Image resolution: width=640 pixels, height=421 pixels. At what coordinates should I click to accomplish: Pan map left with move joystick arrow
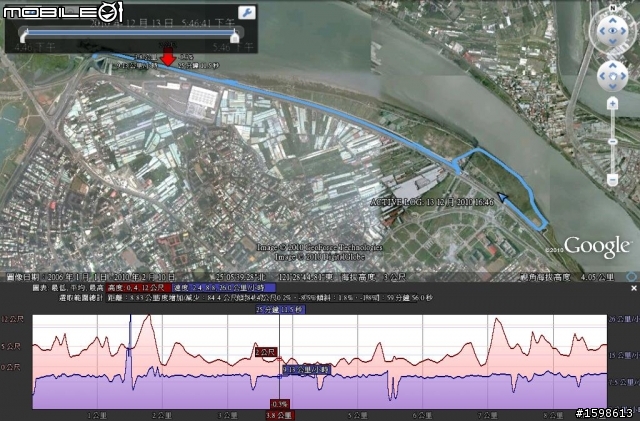coord(602,76)
